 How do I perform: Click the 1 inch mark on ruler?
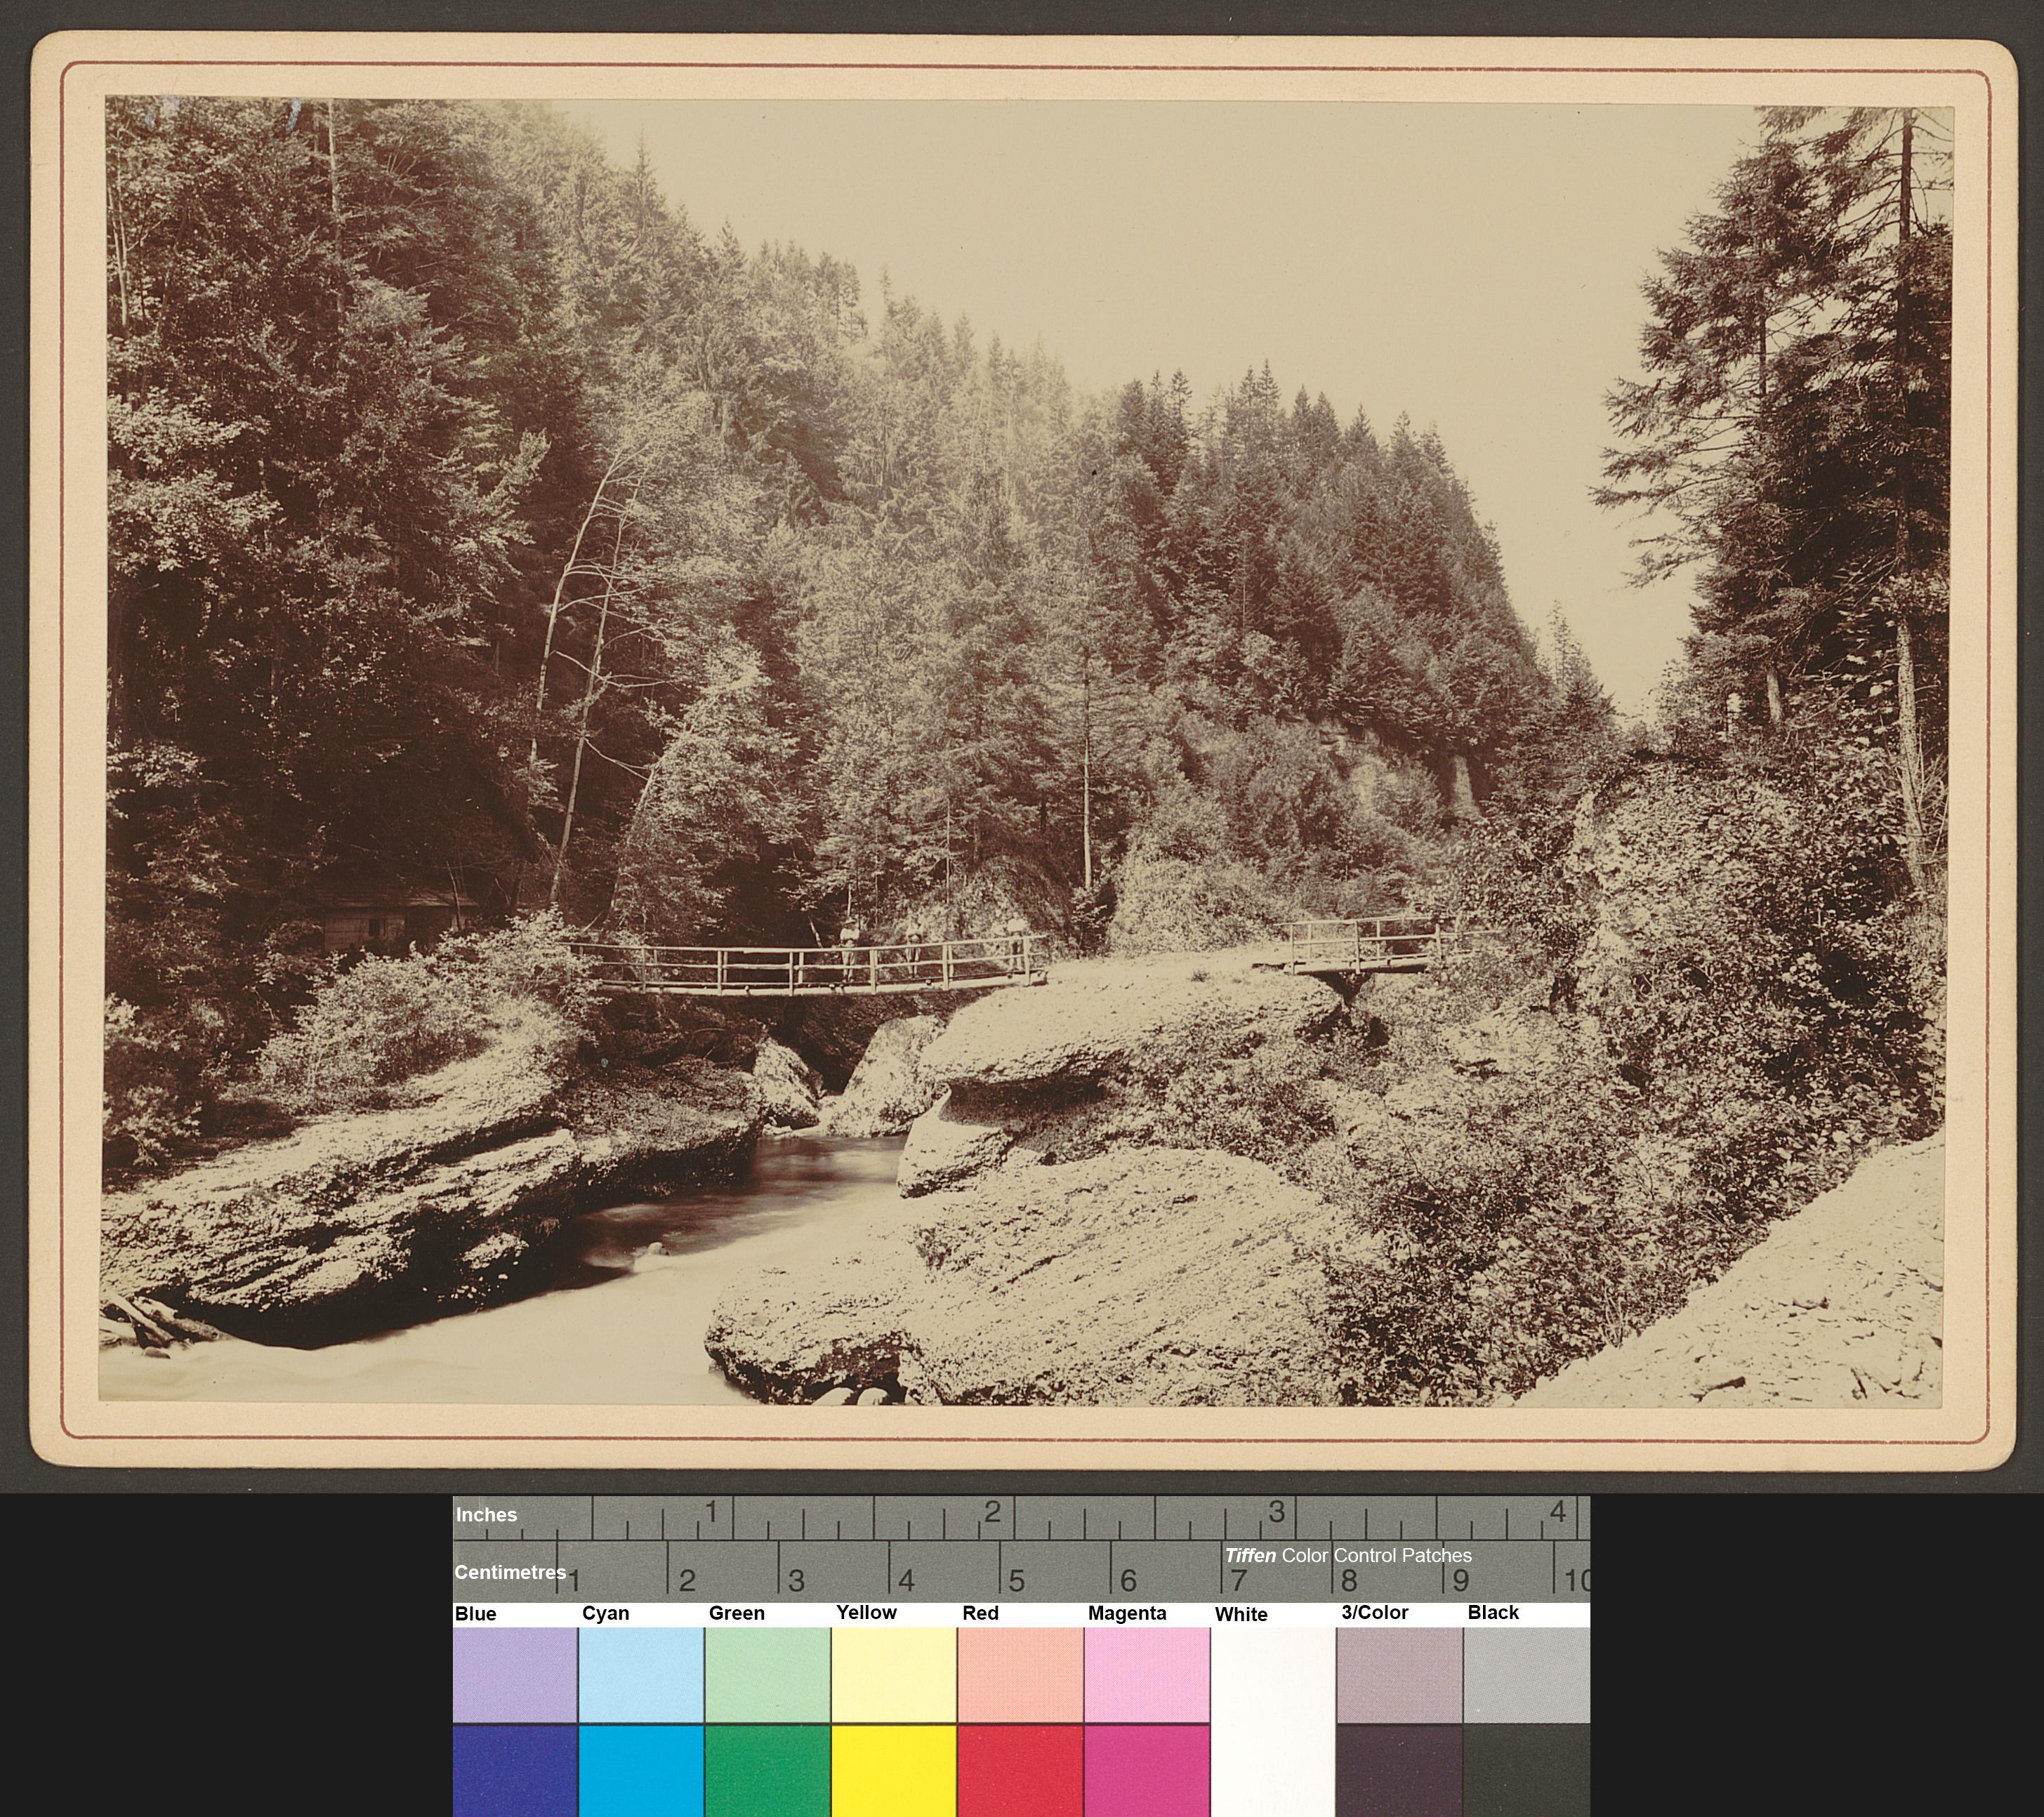[711, 1511]
